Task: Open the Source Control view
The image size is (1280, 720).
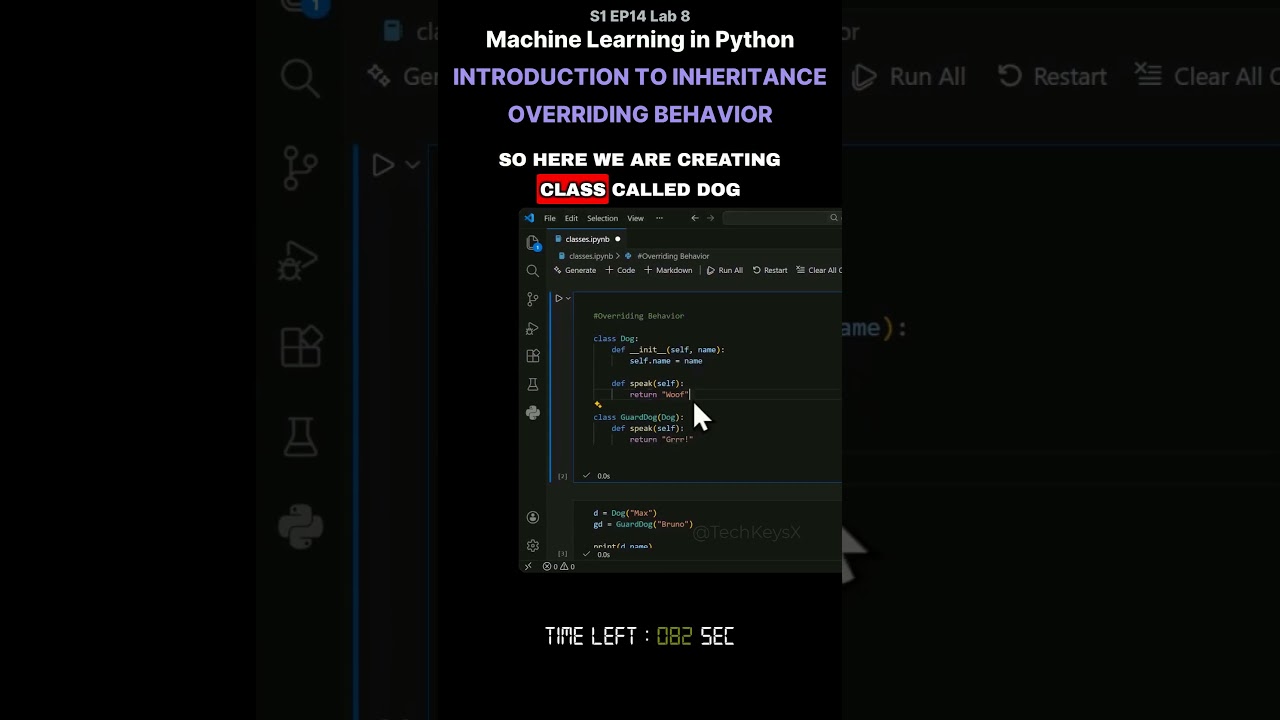Action: [x=533, y=299]
